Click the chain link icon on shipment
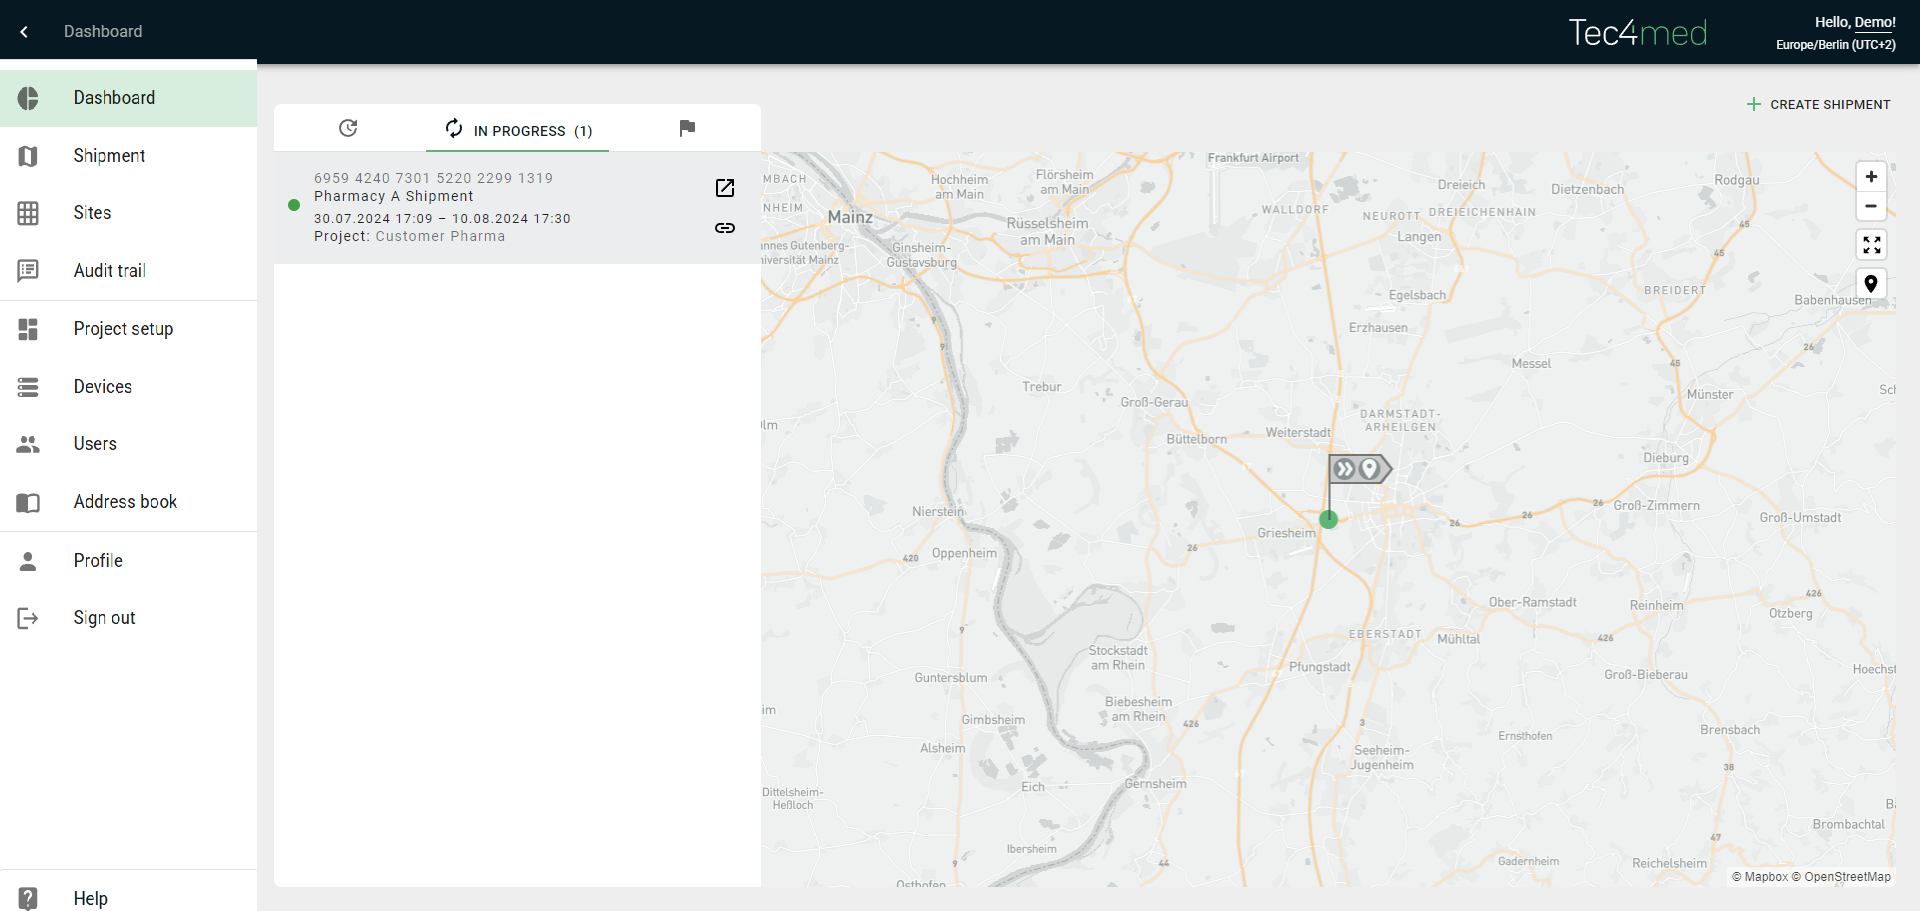Viewport: 1920px width, 911px height. [725, 228]
